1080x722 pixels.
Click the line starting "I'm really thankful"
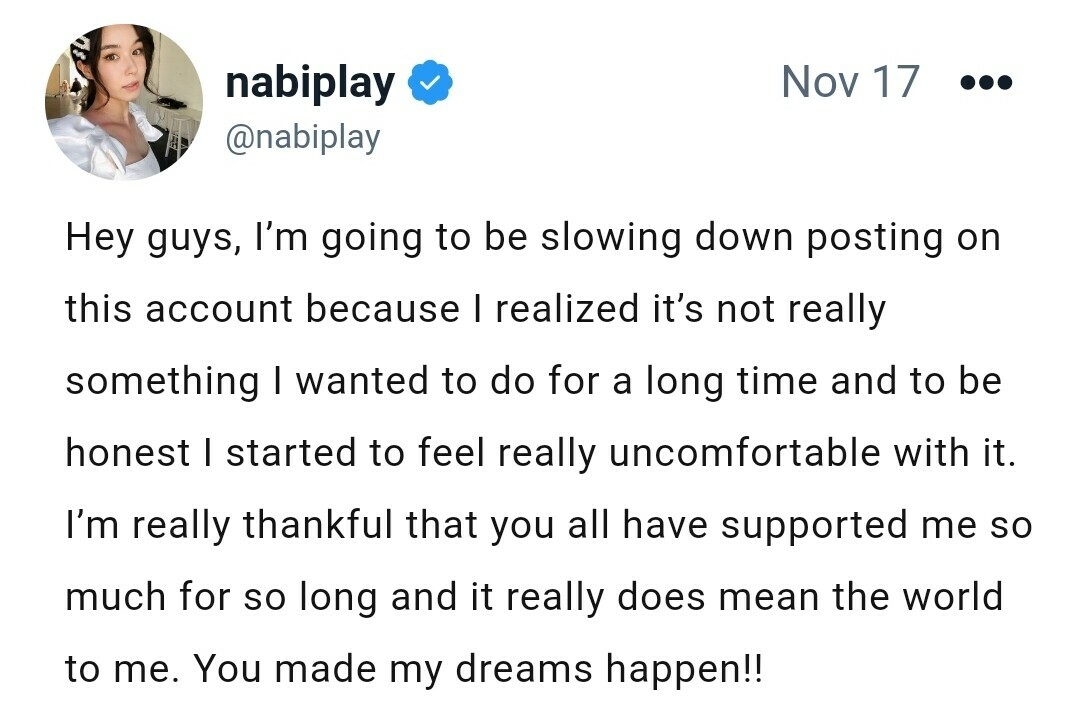pos(548,526)
